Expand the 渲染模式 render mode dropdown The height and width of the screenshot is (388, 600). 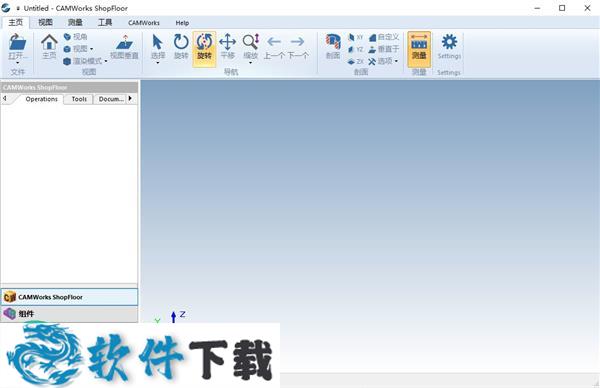pos(85,61)
